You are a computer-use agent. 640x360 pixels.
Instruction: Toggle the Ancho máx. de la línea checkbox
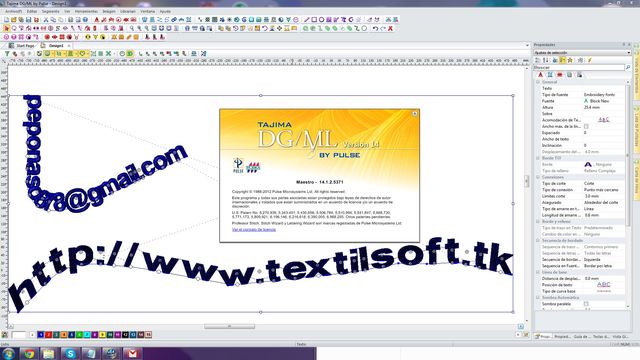click(x=586, y=127)
